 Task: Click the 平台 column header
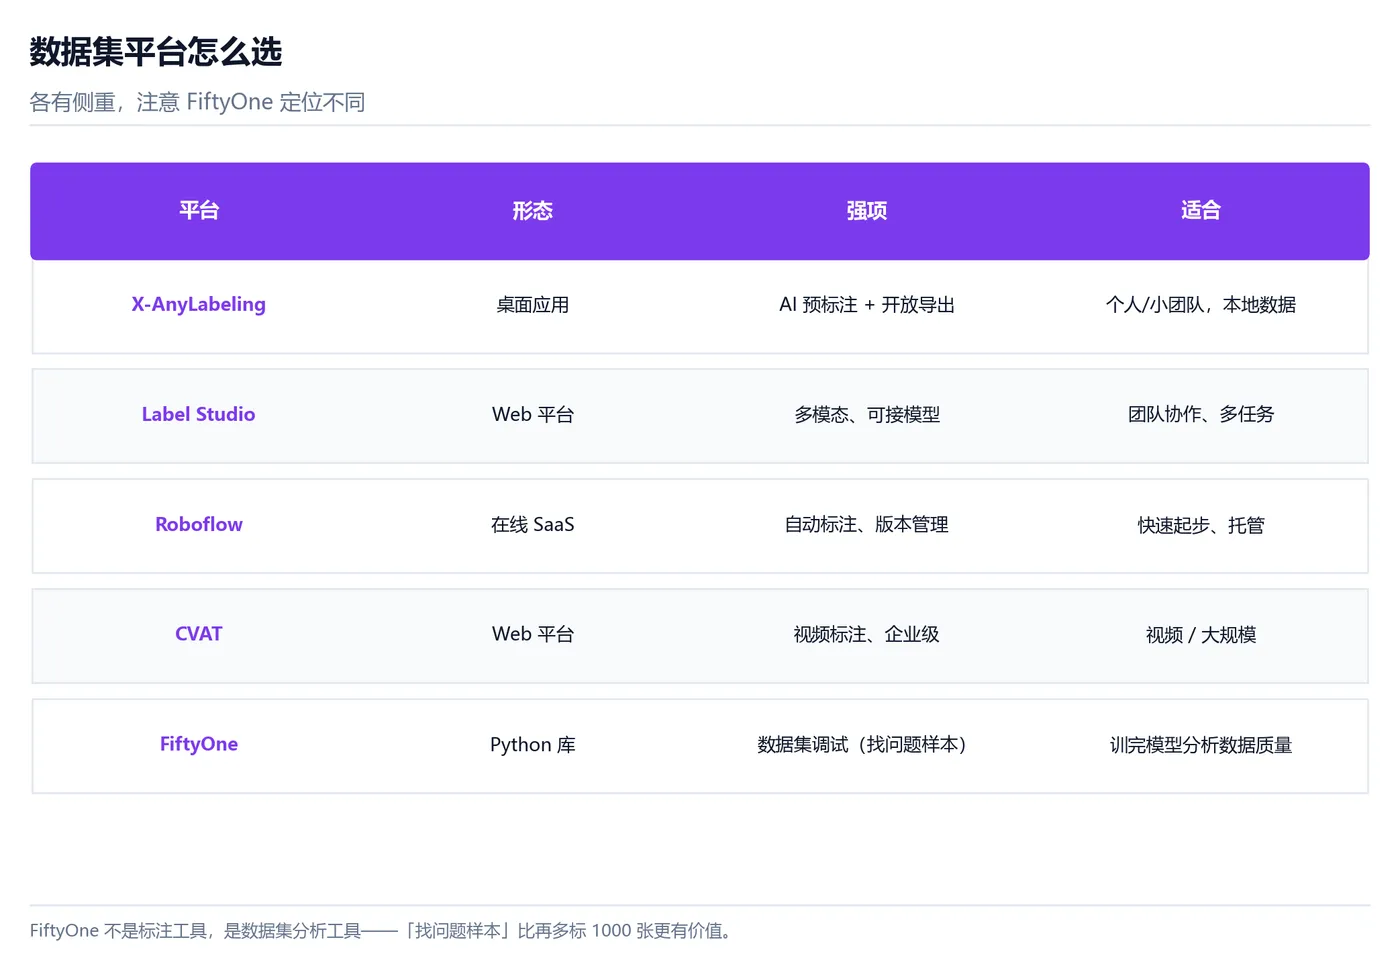click(199, 210)
